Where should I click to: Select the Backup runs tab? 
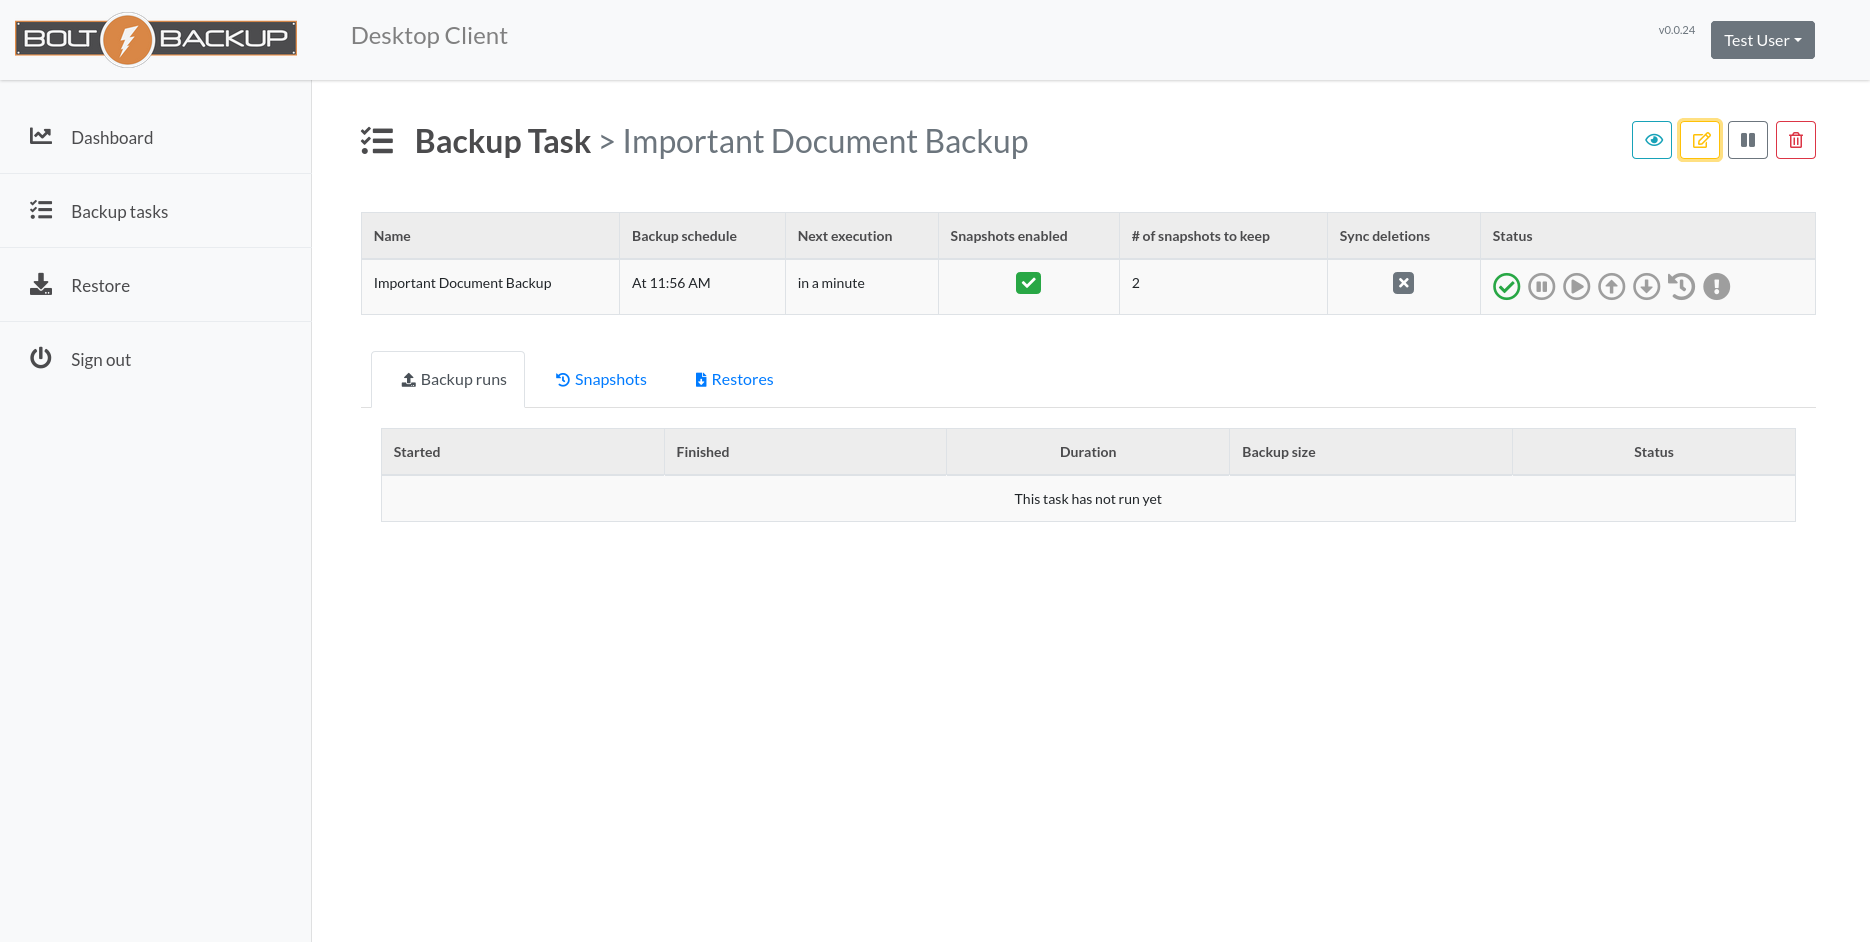click(453, 380)
